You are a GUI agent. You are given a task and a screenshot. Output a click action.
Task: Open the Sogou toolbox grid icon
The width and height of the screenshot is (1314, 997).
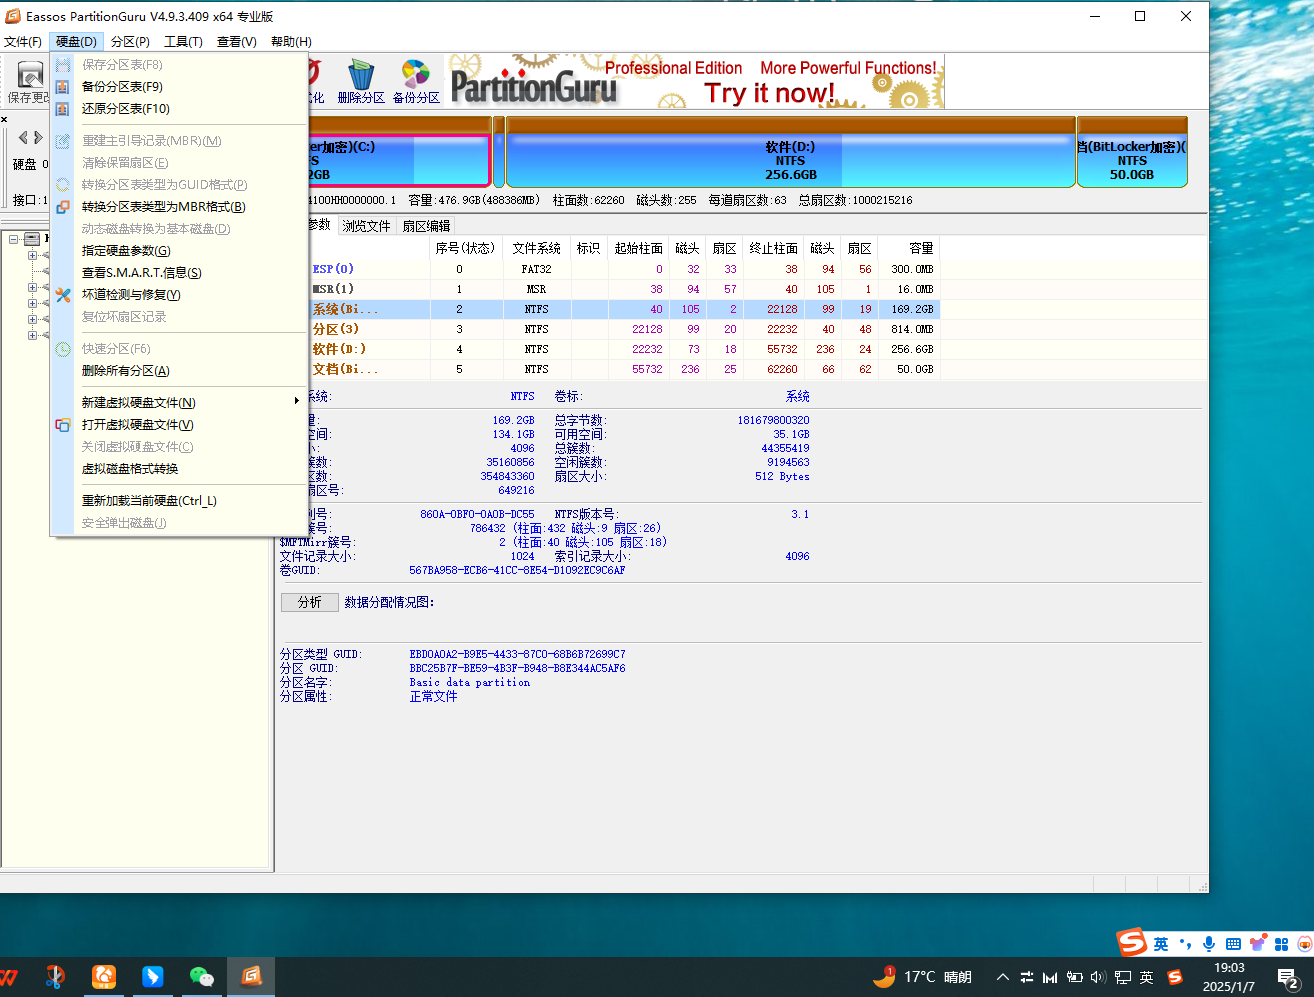coord(1281,944)
